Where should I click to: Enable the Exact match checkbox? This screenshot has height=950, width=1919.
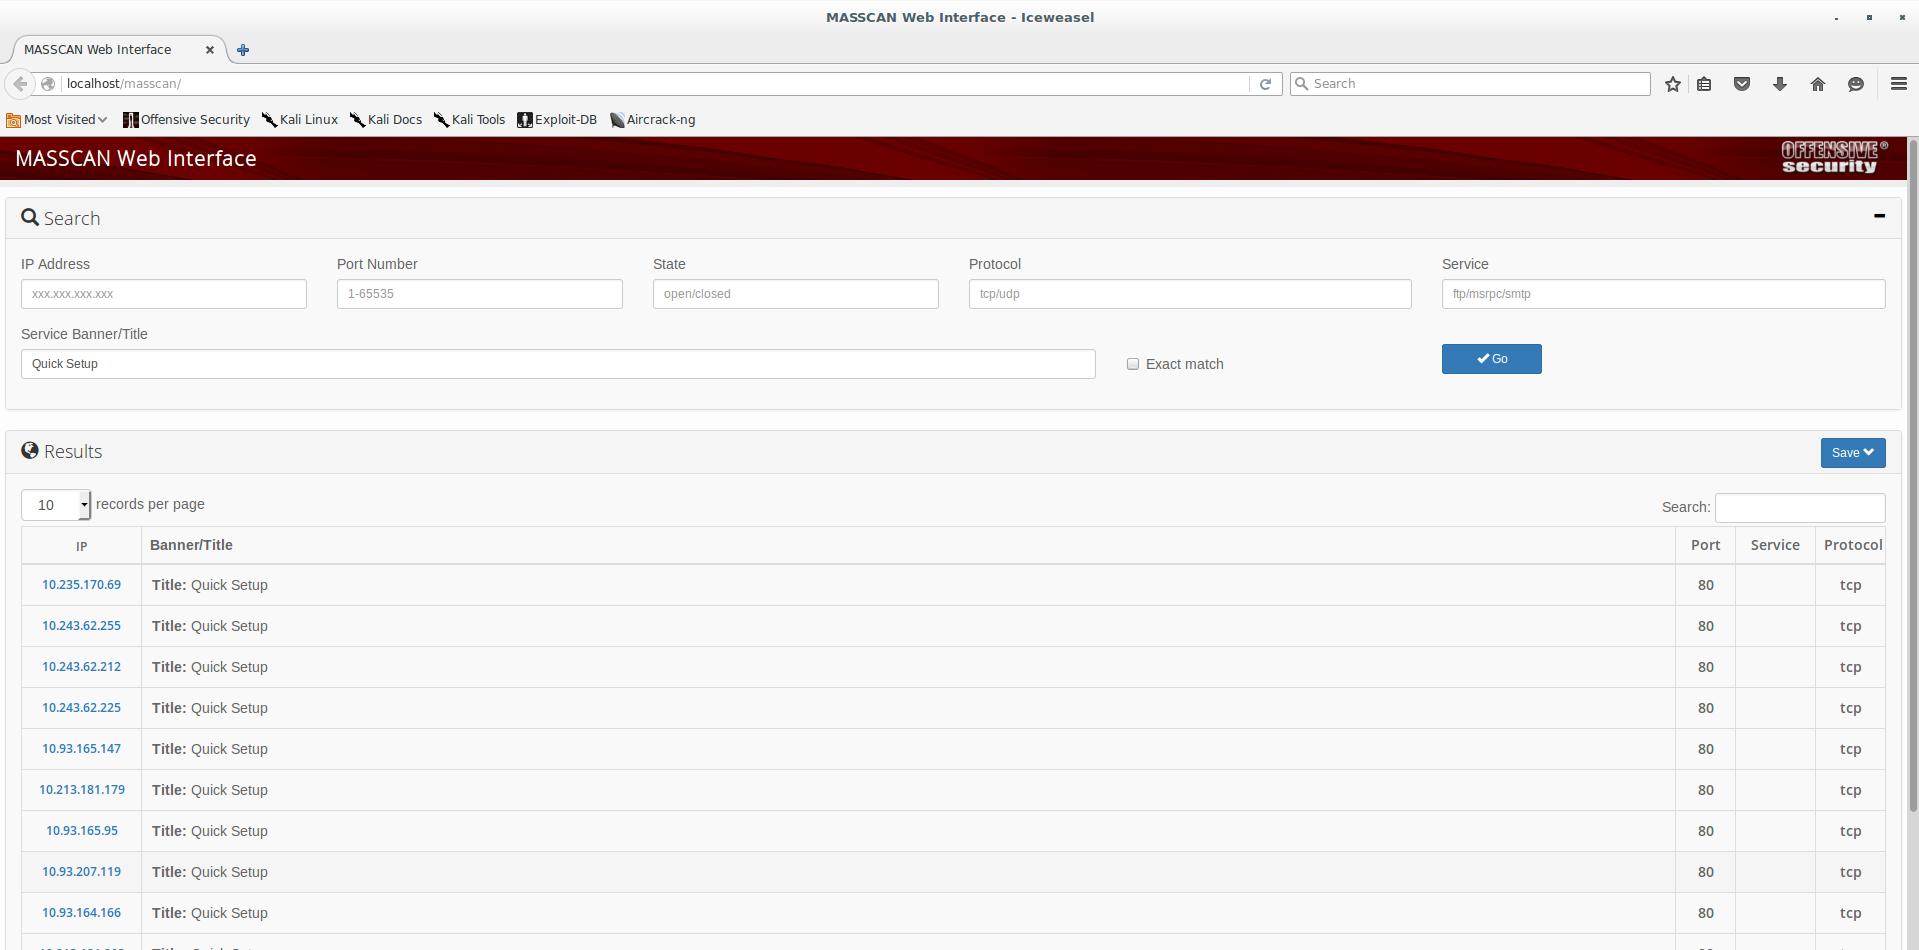pos(1132,364)
